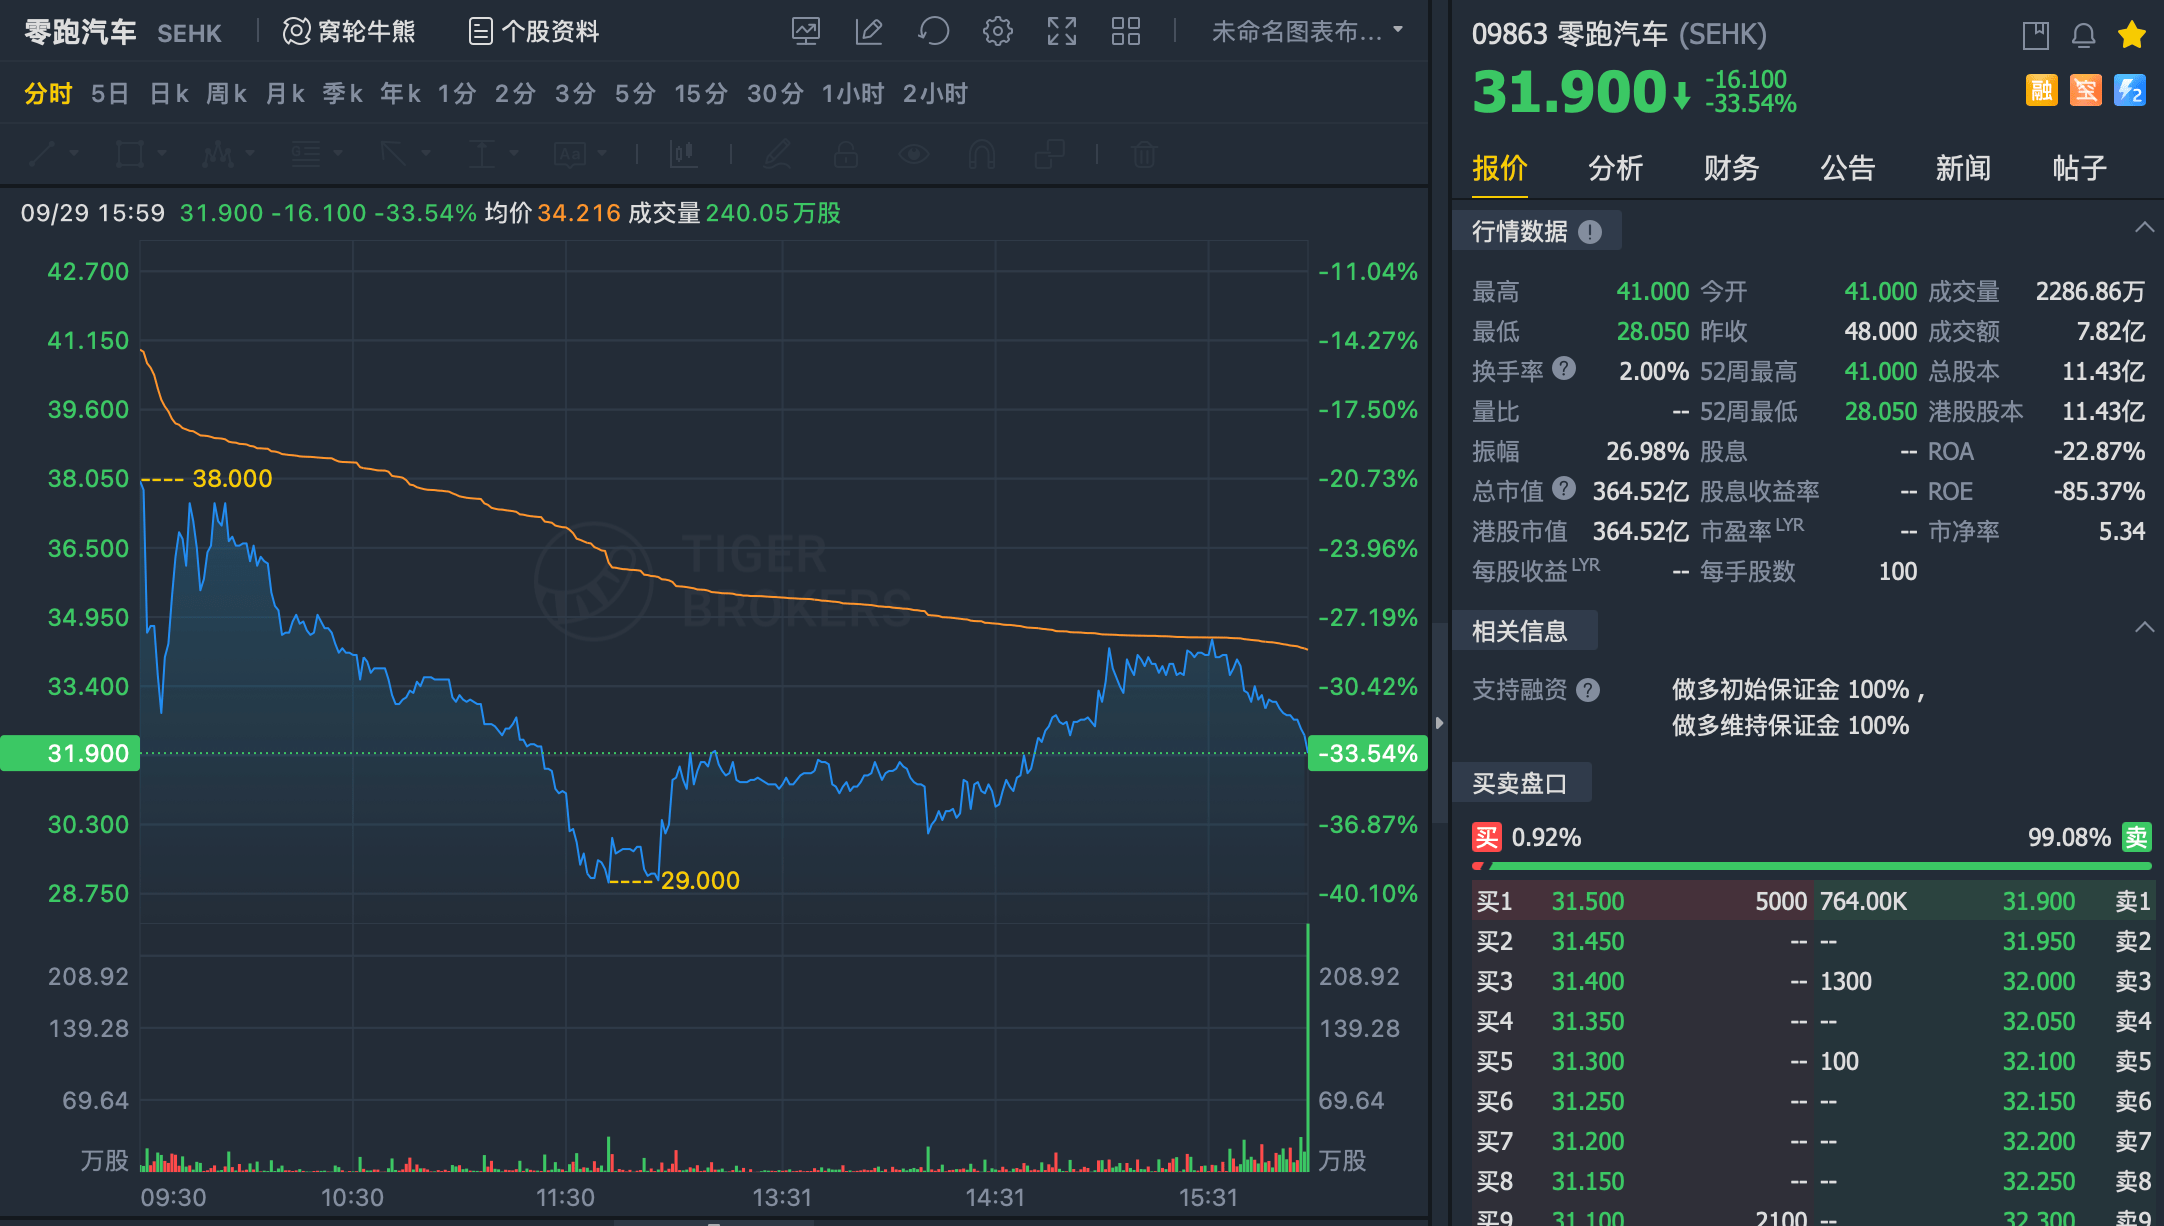The width and height of the screenshot is (2164, 1226).
Task: Select the trendline drawing tool
Action: click(44, 154)
